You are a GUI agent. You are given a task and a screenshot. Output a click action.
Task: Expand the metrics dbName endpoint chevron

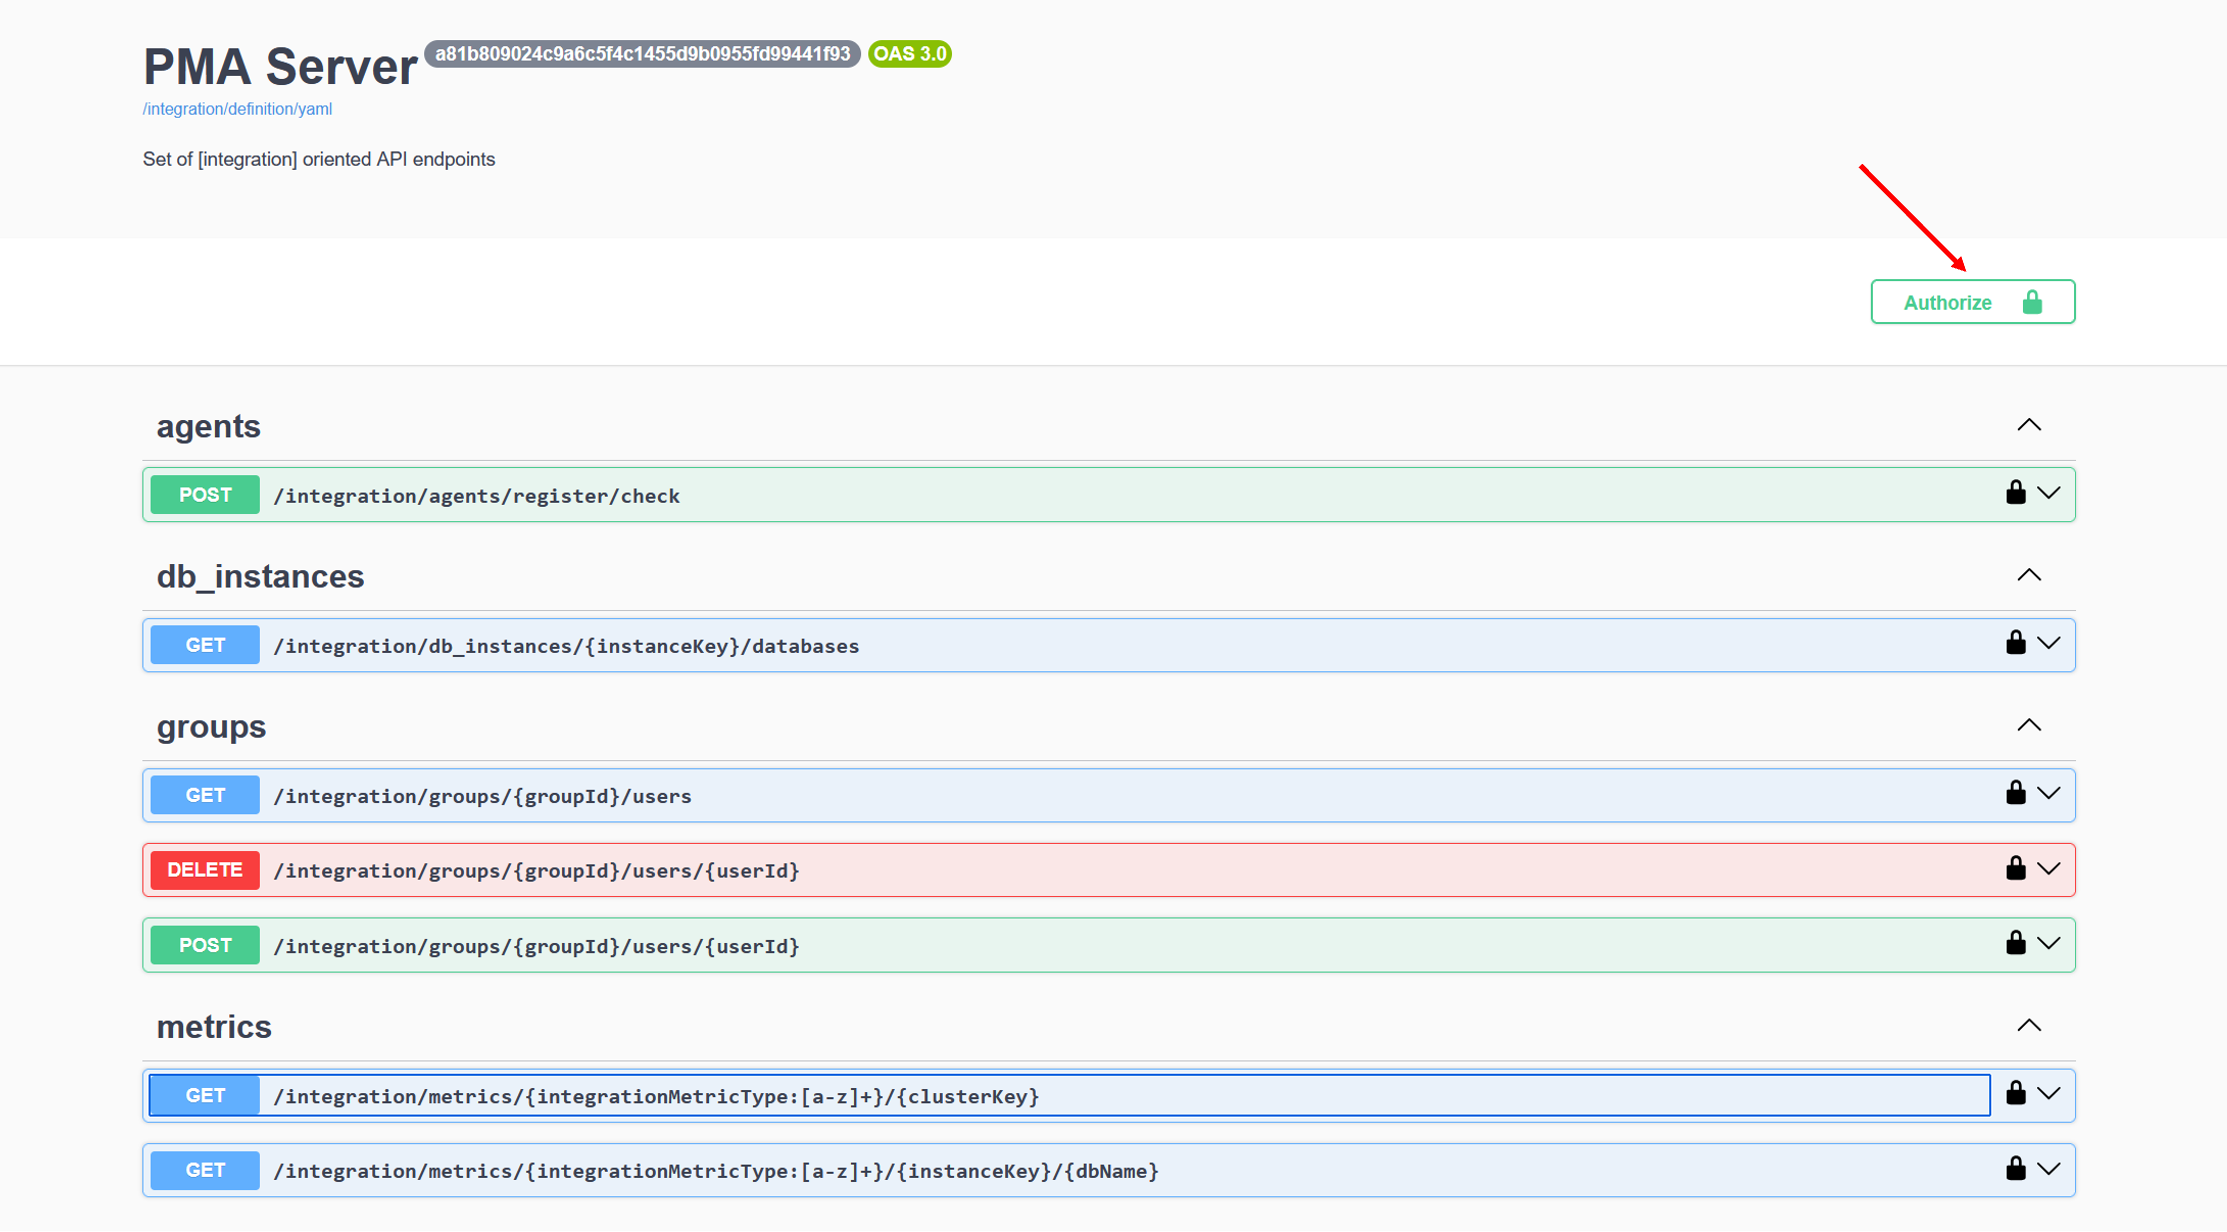[2049, 1169]
